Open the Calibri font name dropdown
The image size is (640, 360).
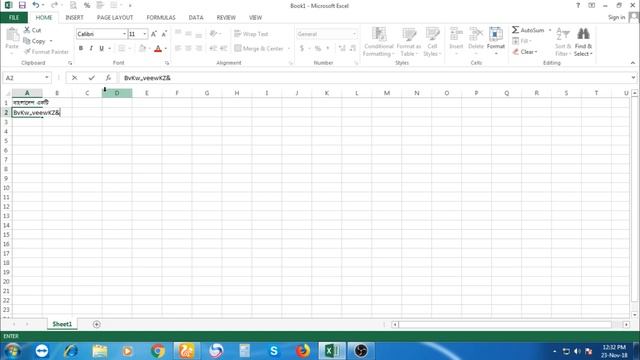pos(124,34)
